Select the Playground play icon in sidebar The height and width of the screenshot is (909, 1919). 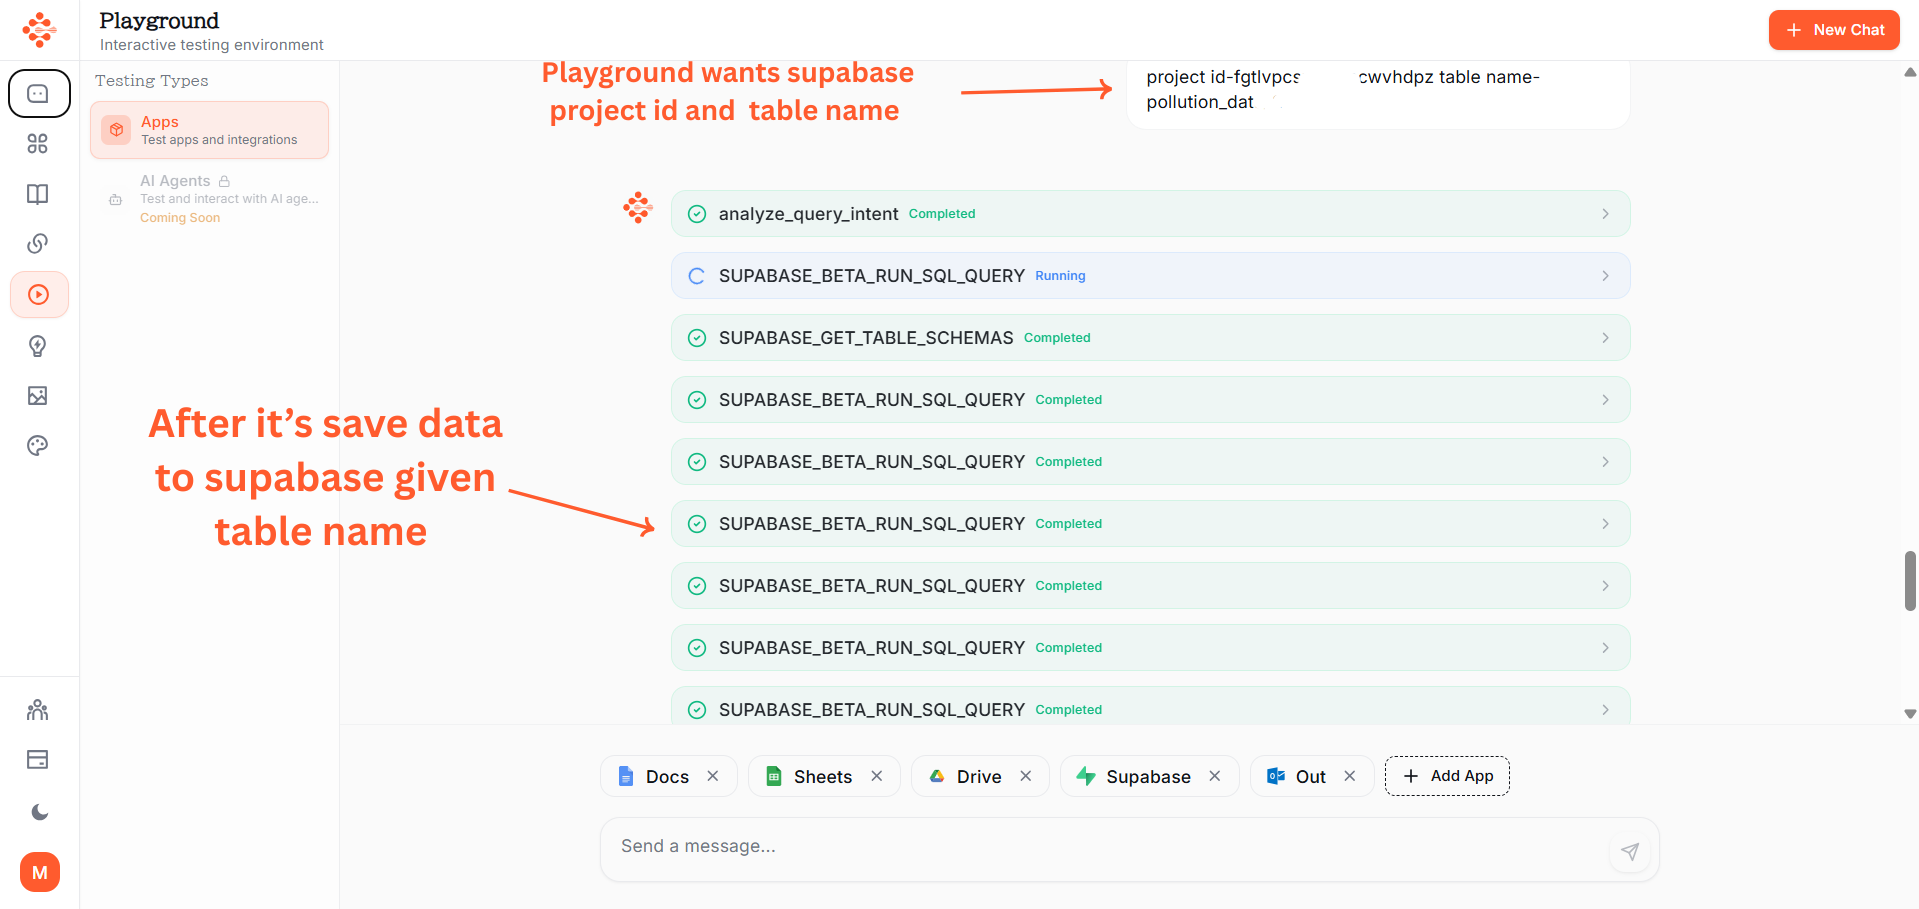(x=39, y=295)
